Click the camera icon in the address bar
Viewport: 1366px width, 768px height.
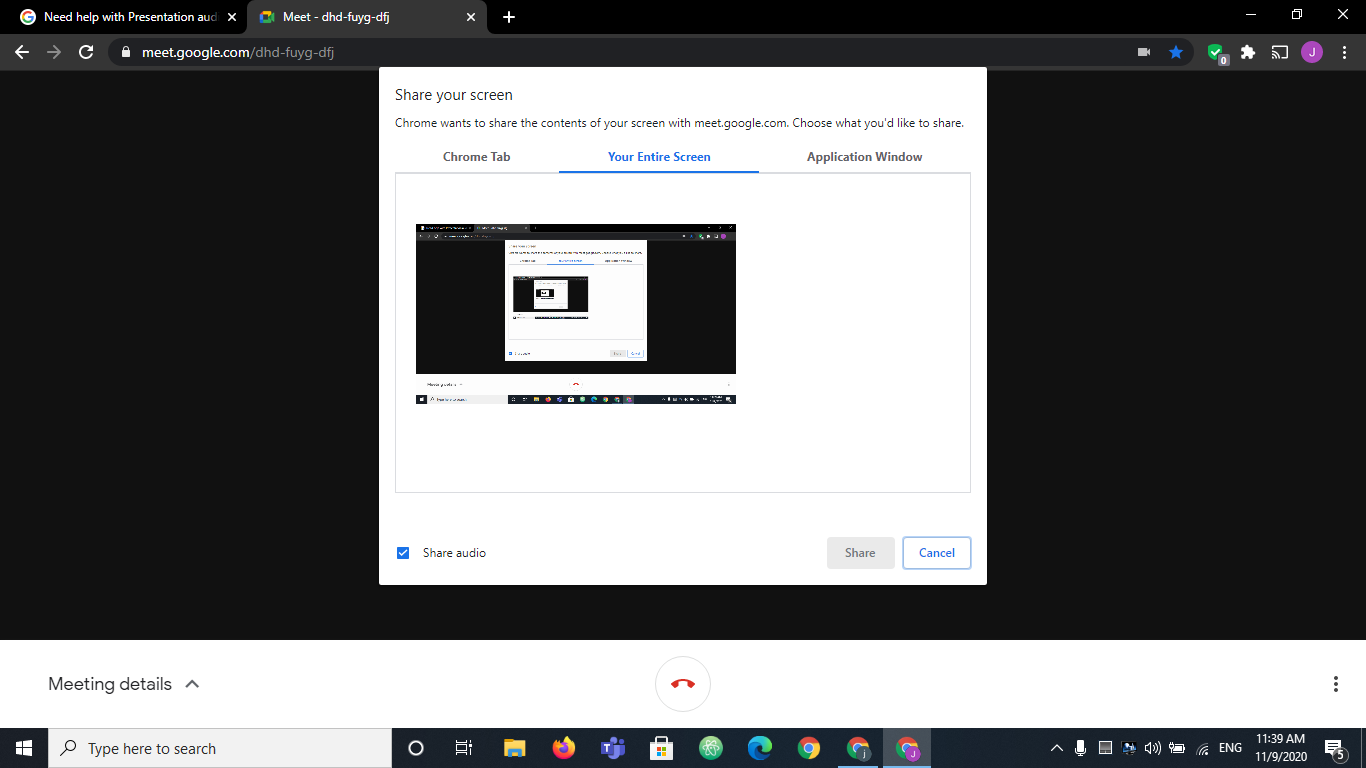pyautogui.click(x=1143, y=51)
